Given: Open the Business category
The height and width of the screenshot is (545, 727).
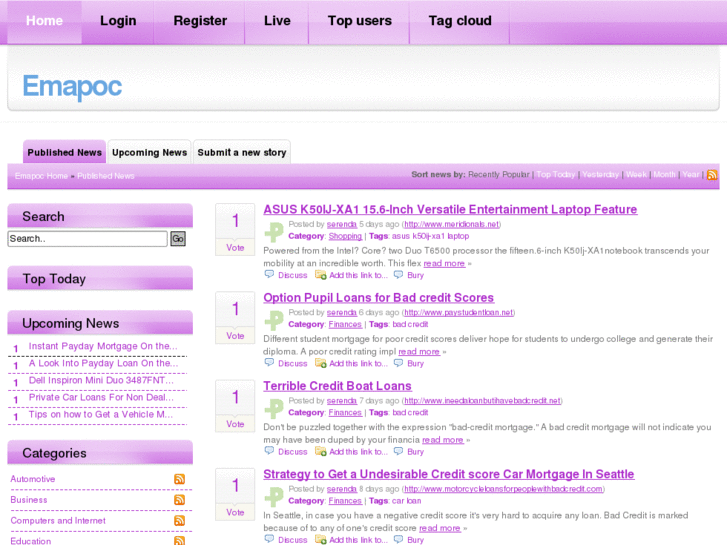Looking at the screenshot, I should 29,500.
